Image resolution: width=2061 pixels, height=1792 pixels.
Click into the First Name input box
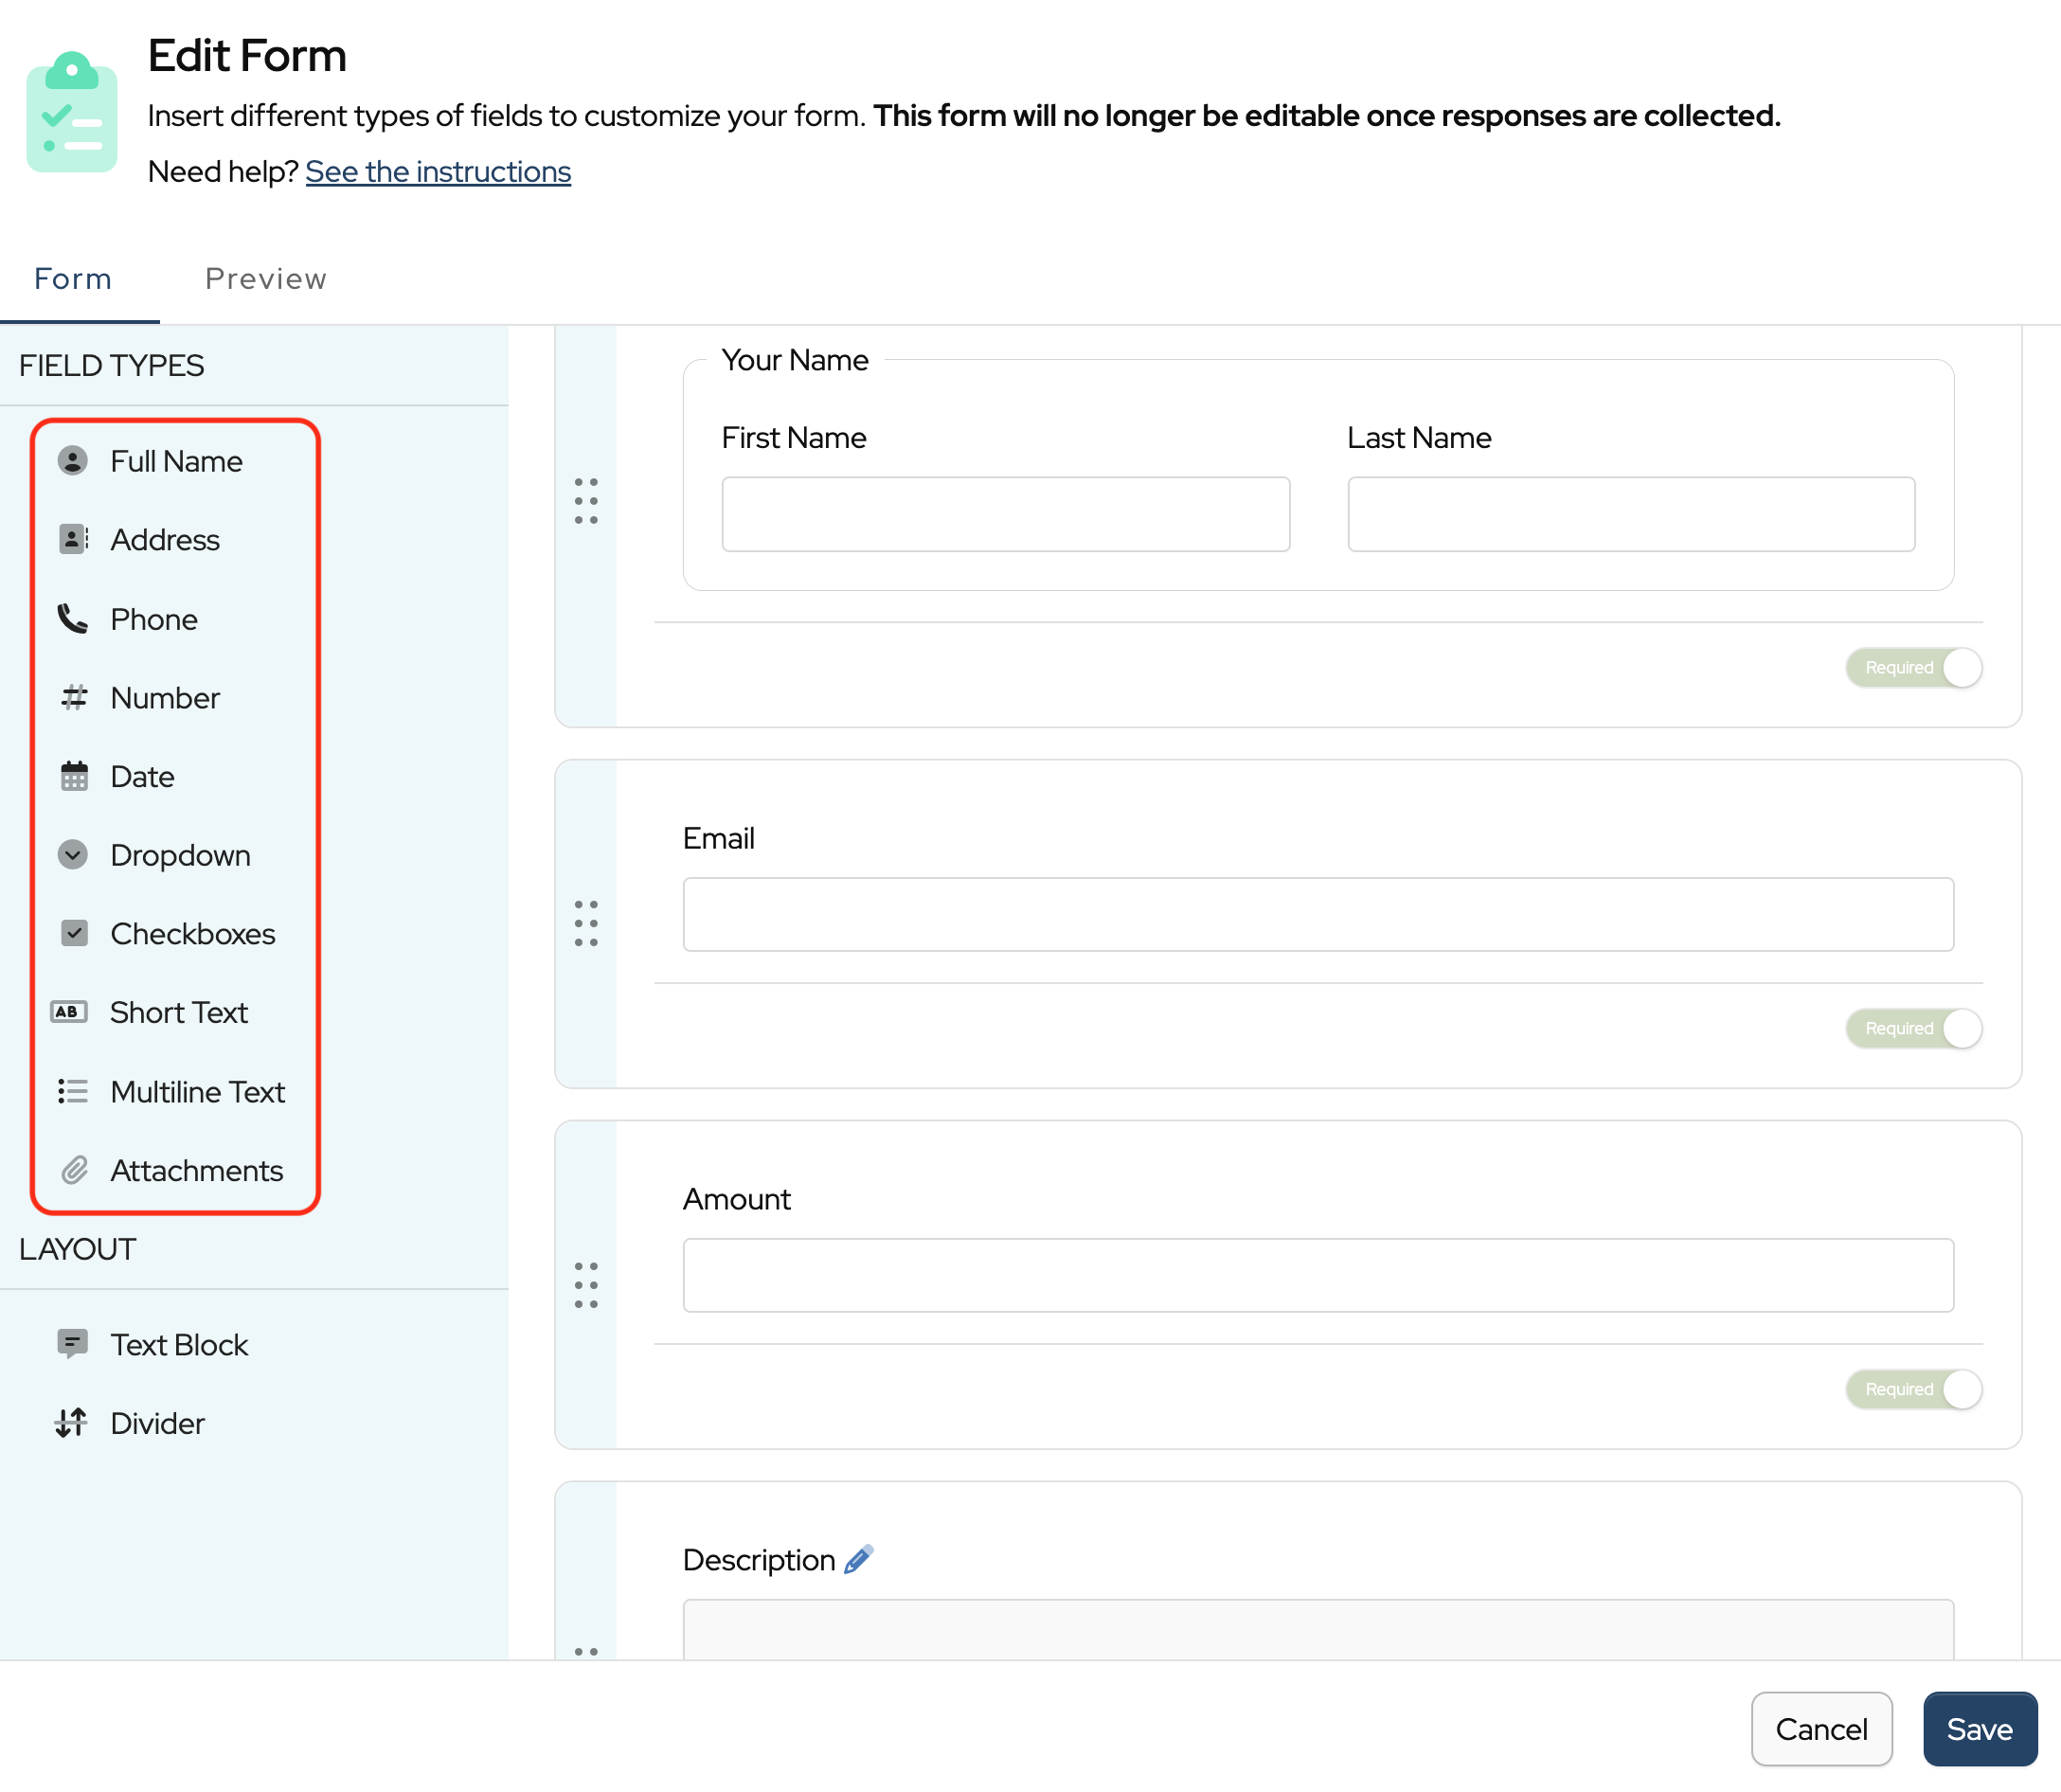click(x=1005, y=514)
